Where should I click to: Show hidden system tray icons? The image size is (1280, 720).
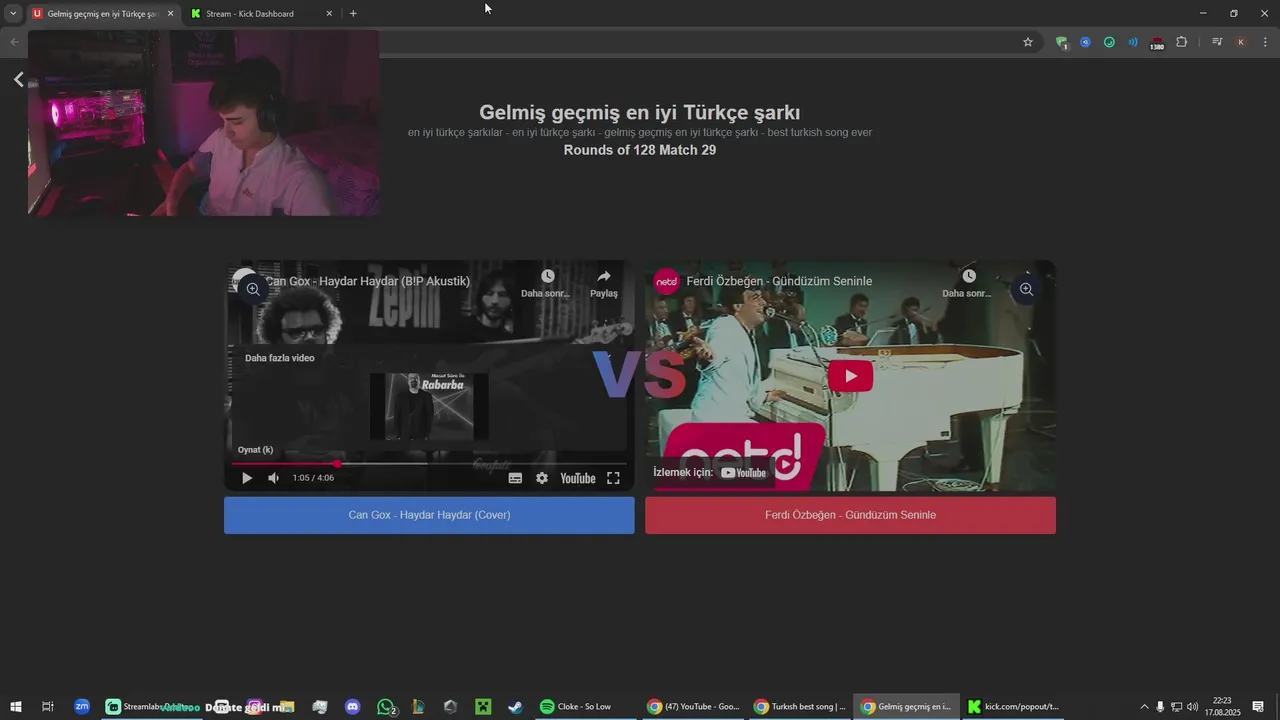(1145, 707)
